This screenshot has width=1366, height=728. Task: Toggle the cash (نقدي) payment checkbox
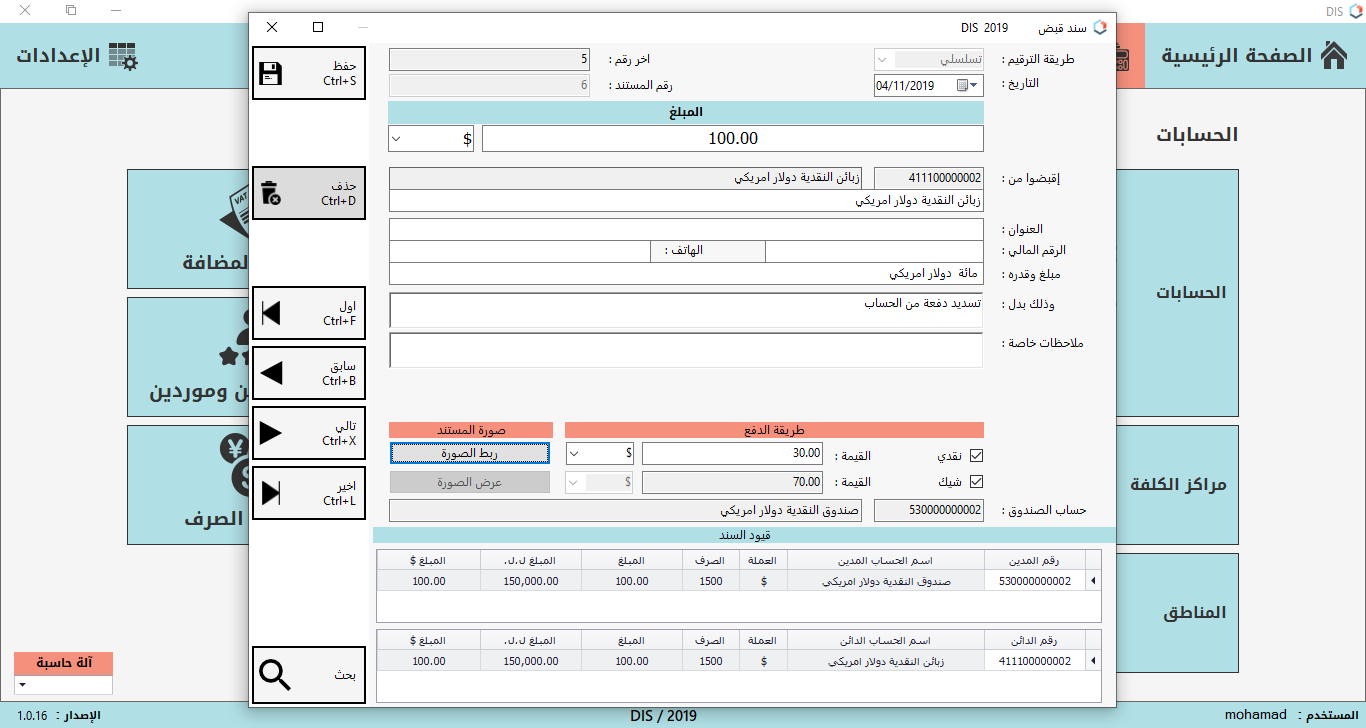pyautogui.click(x=977, y=455)
